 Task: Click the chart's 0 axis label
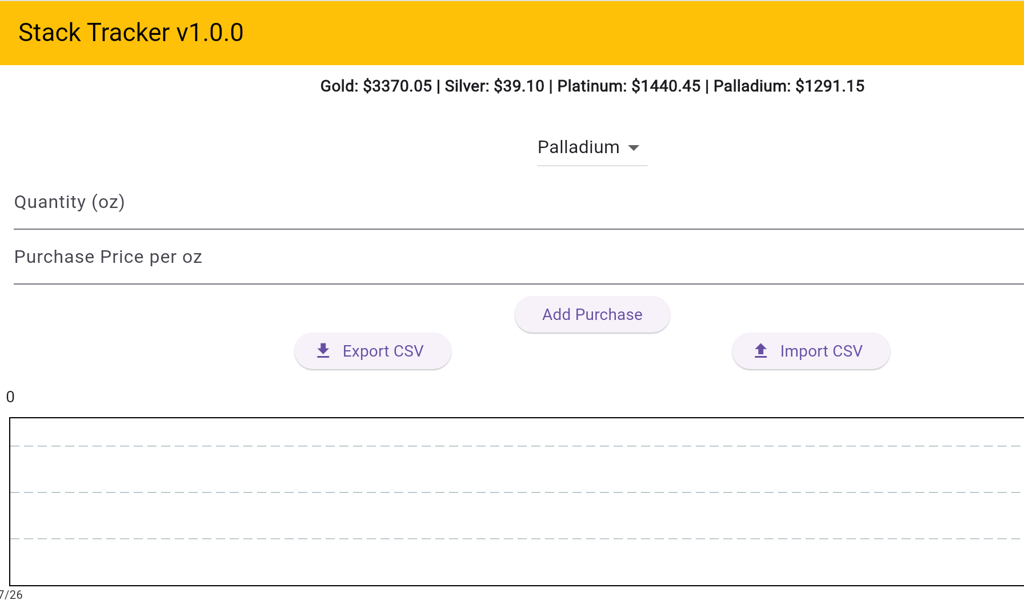point(10,397)
